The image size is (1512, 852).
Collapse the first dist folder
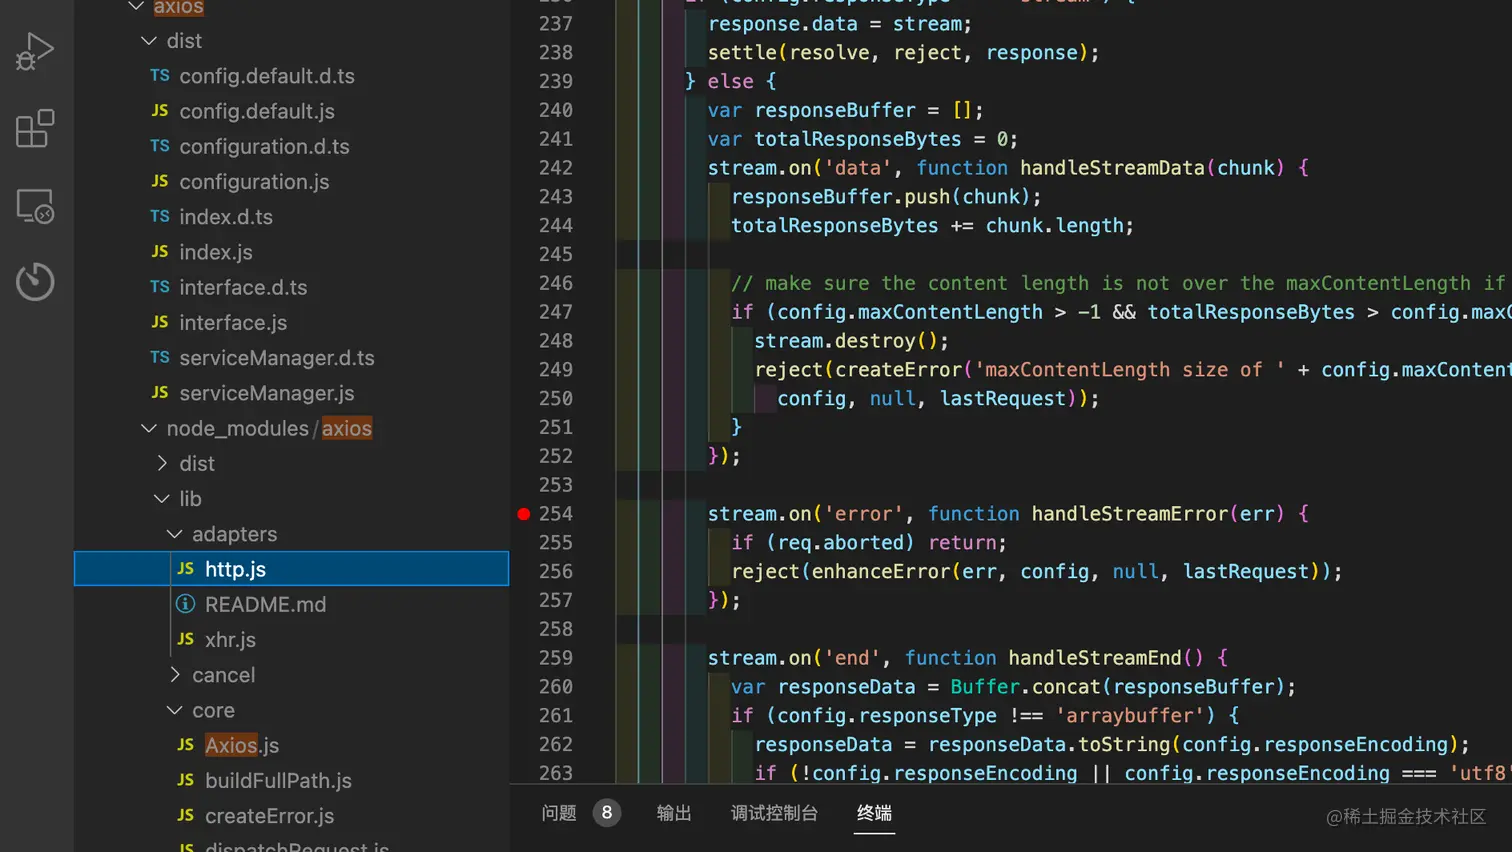tap(149, 41)
